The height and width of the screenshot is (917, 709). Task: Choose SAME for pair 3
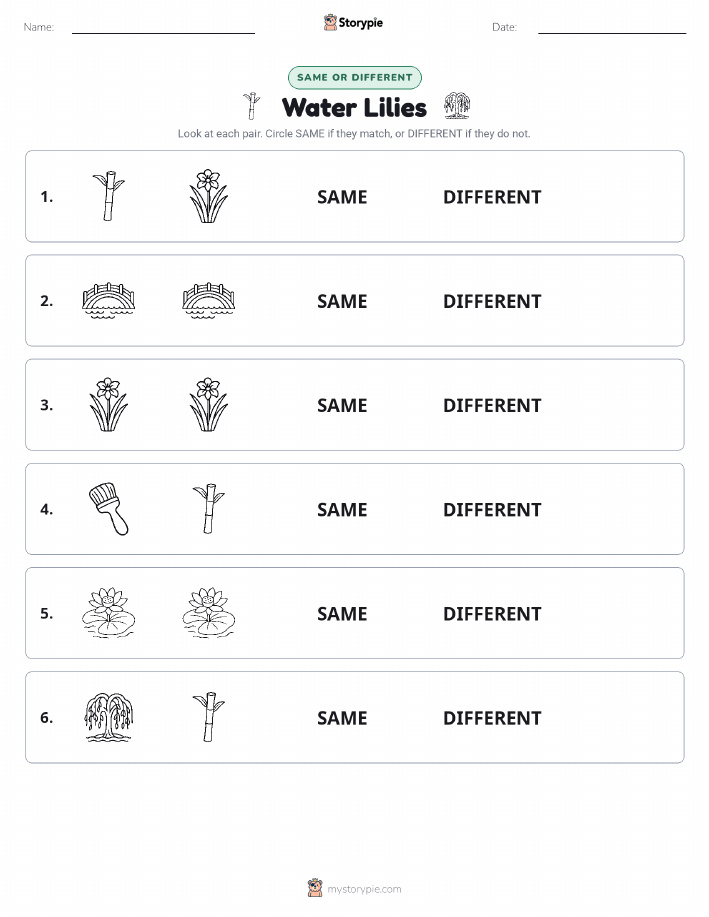tap(342, 405)
